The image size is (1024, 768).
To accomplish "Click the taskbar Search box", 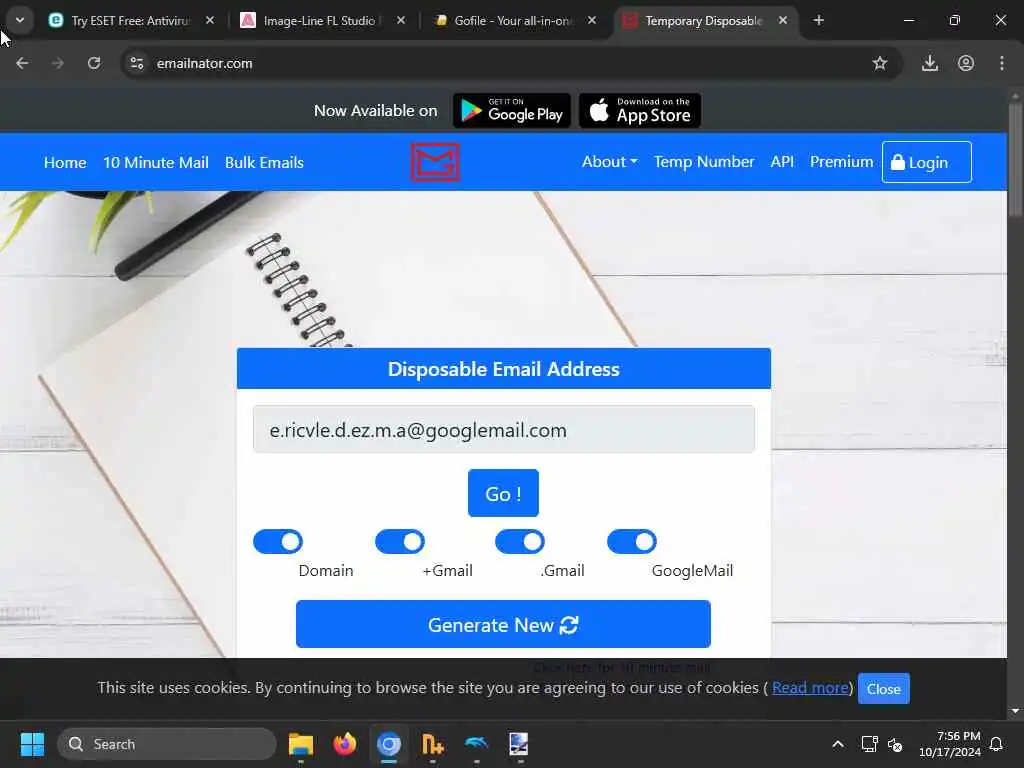I will click(x=167, y=744).
